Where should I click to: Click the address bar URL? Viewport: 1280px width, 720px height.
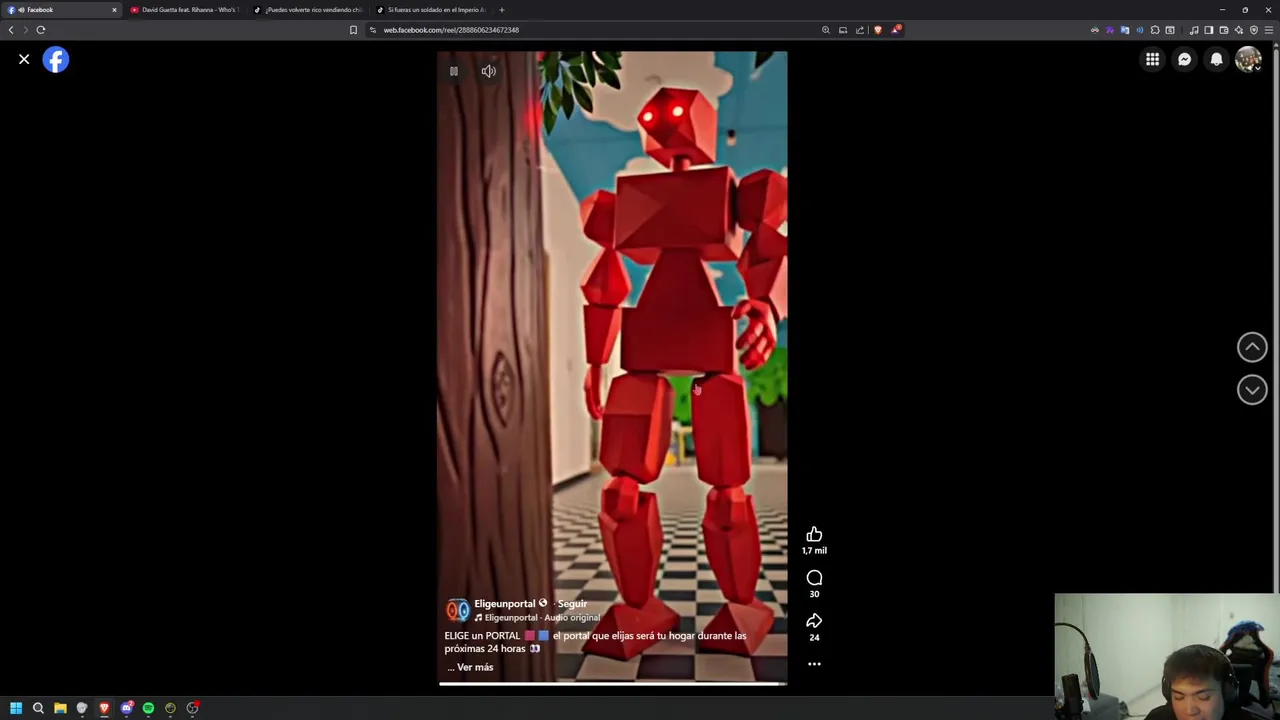(451, 30)
